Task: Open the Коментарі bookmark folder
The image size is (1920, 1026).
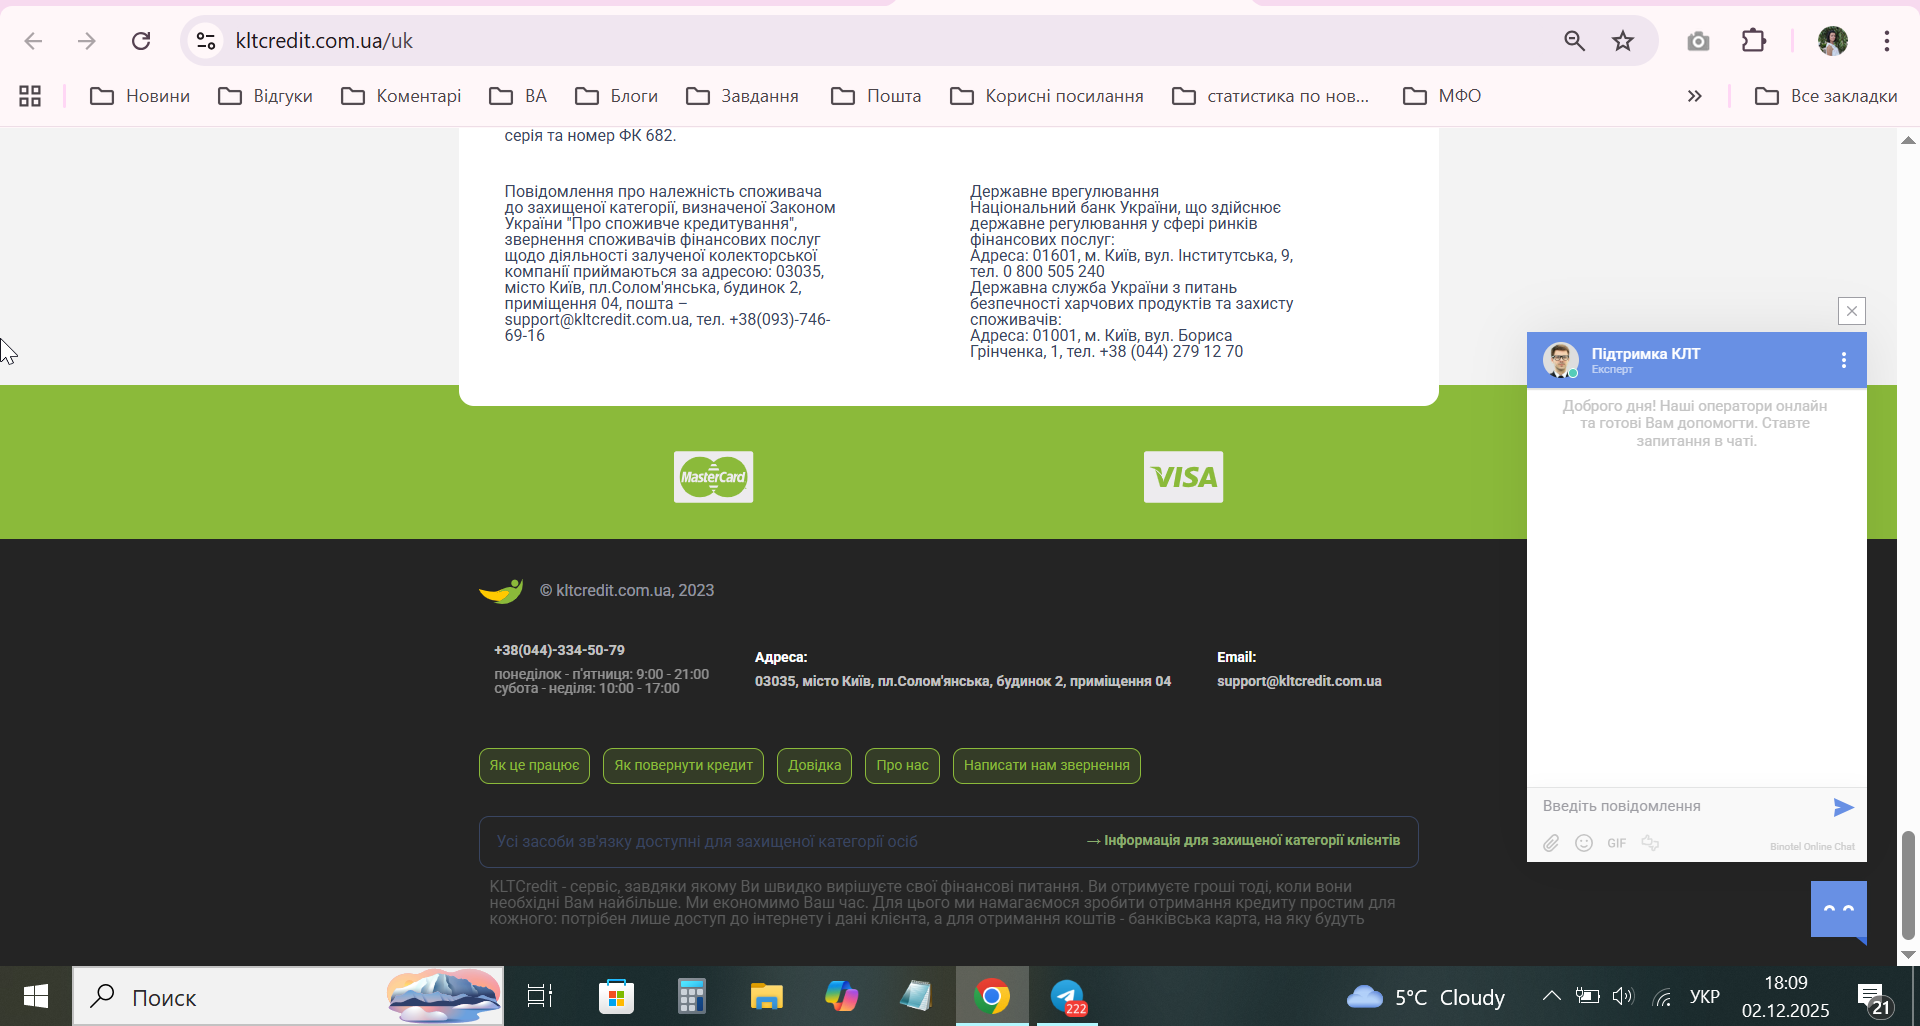Action: (401, 96)
